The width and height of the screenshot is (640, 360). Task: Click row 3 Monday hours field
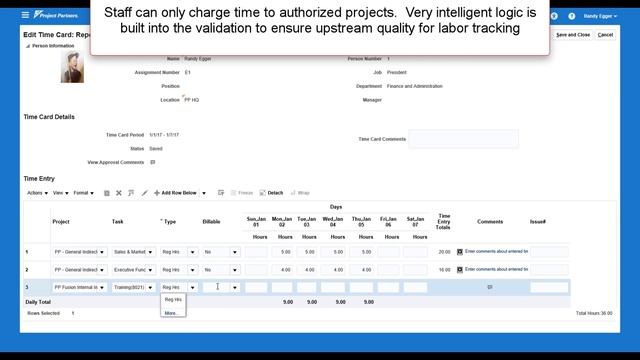tap(282, 287)
